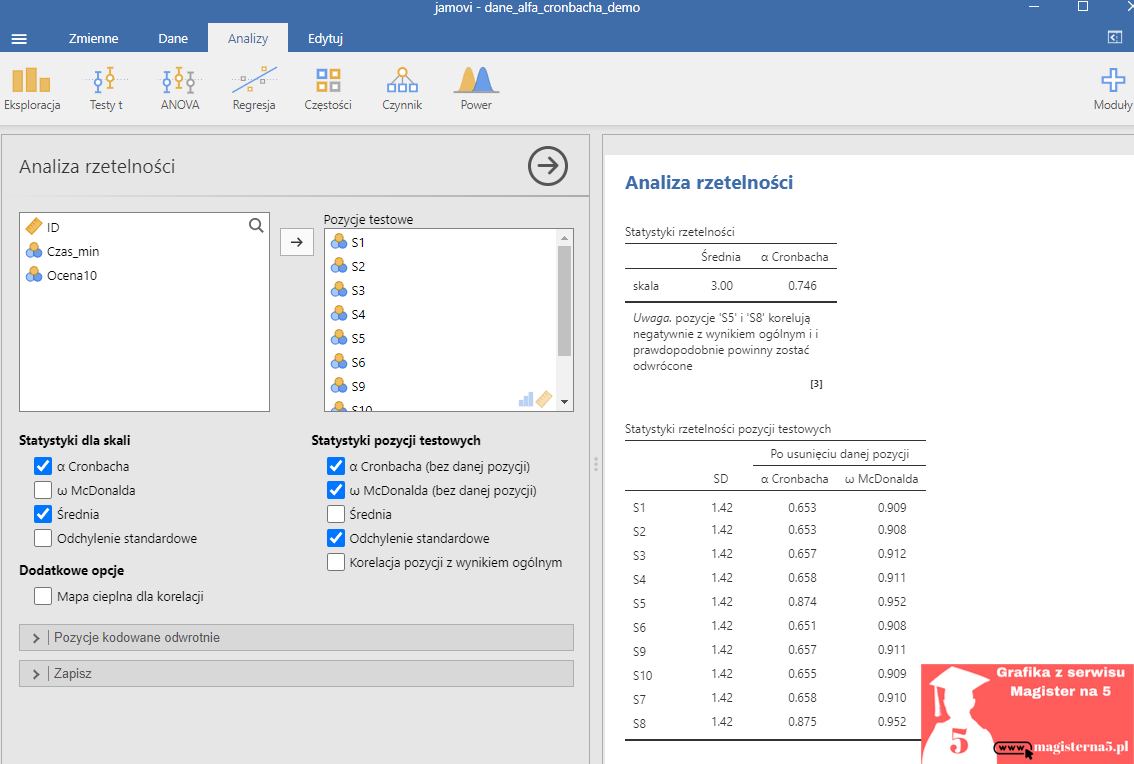Screen dimensions: 1134x764
Task: Enable ω McDonalda scale statistic
Action: [x=43, y=490]
